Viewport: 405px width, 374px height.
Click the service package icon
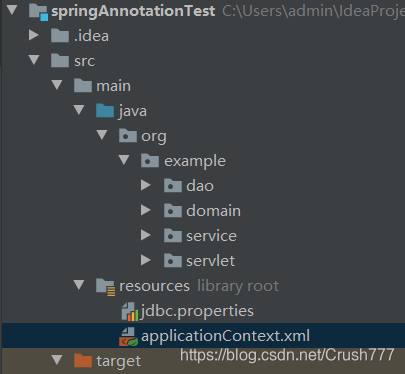click(x=173, y=235)
